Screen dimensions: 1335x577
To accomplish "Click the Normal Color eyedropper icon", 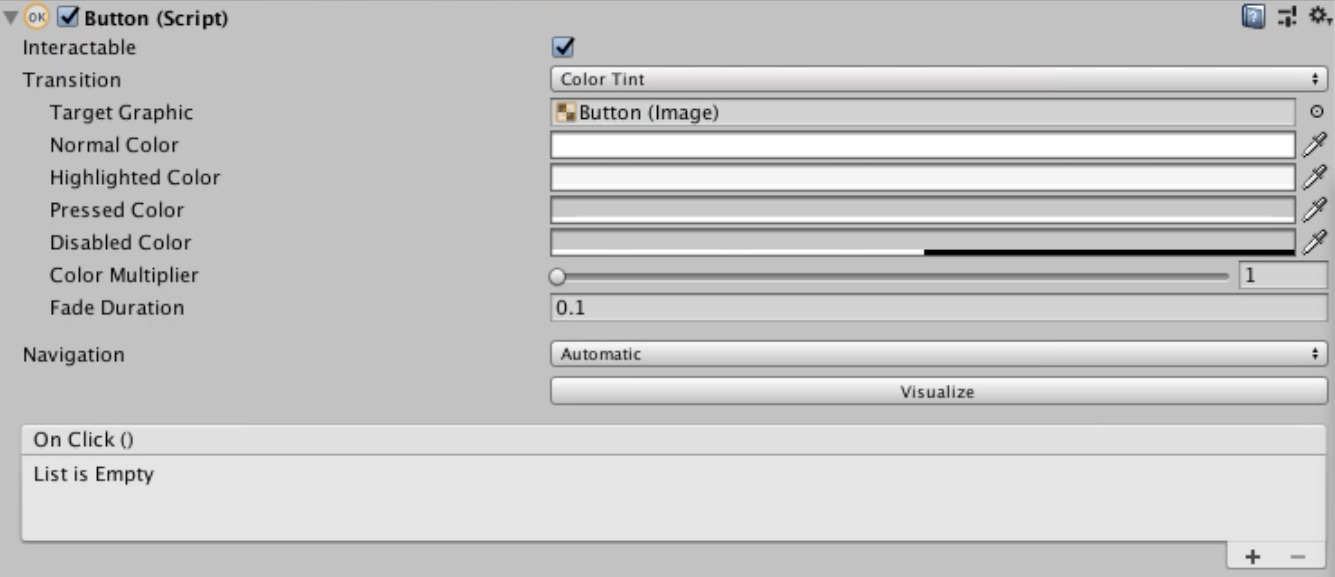I will tap(1315, 145).
